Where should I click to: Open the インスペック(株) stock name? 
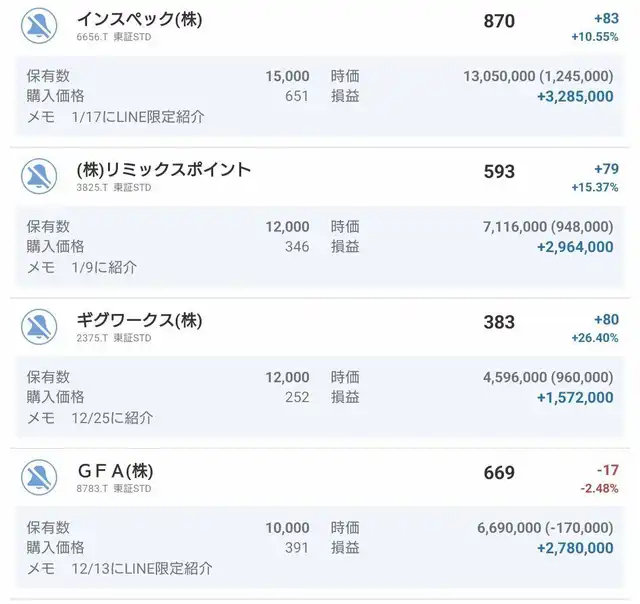(139, 19)
